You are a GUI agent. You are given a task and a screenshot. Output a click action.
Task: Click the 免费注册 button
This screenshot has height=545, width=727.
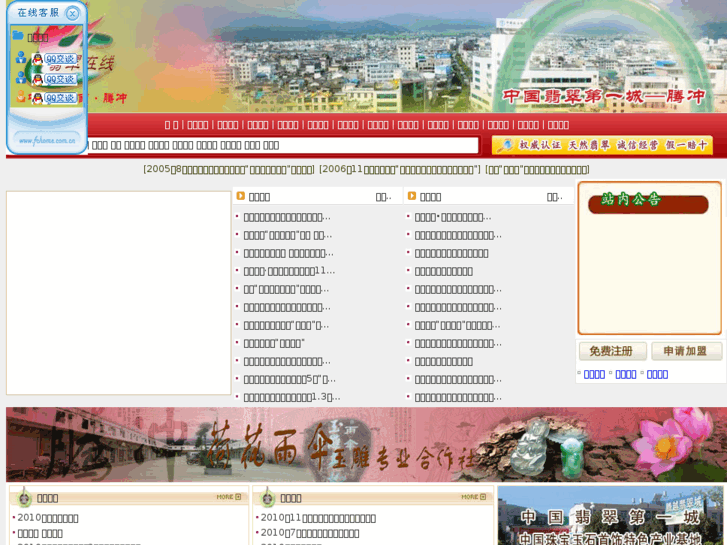[x=612, y=351]
